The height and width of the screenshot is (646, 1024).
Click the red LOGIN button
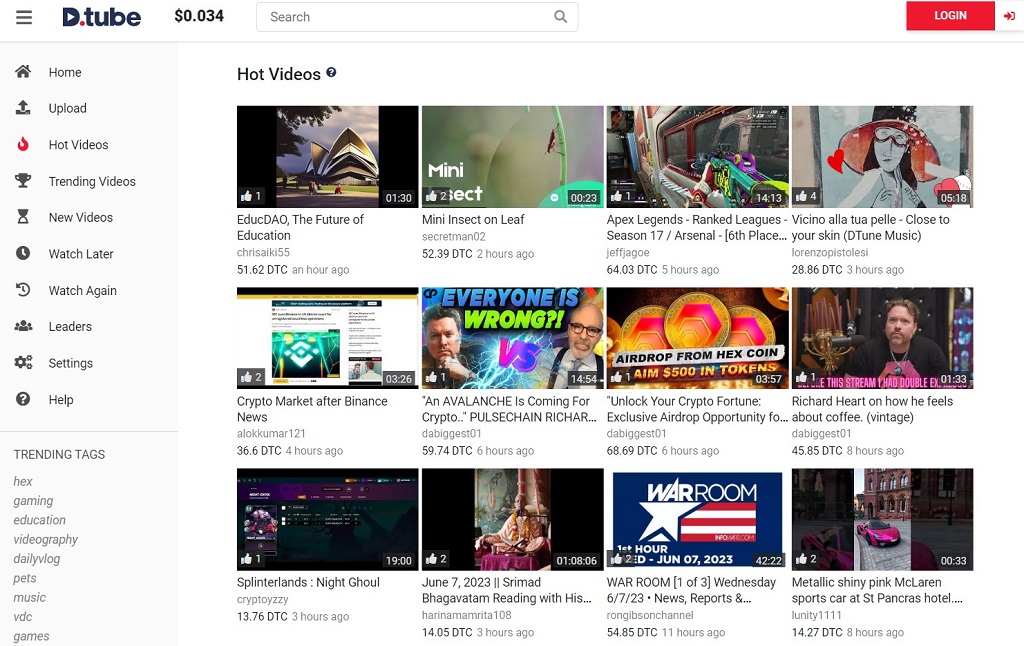point(950,16)
